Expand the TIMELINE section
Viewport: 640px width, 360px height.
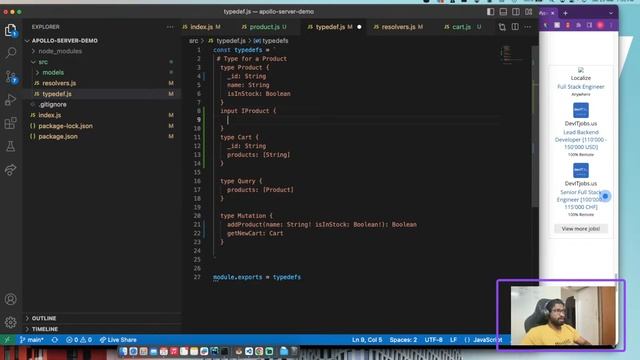[x=44, y=329]
